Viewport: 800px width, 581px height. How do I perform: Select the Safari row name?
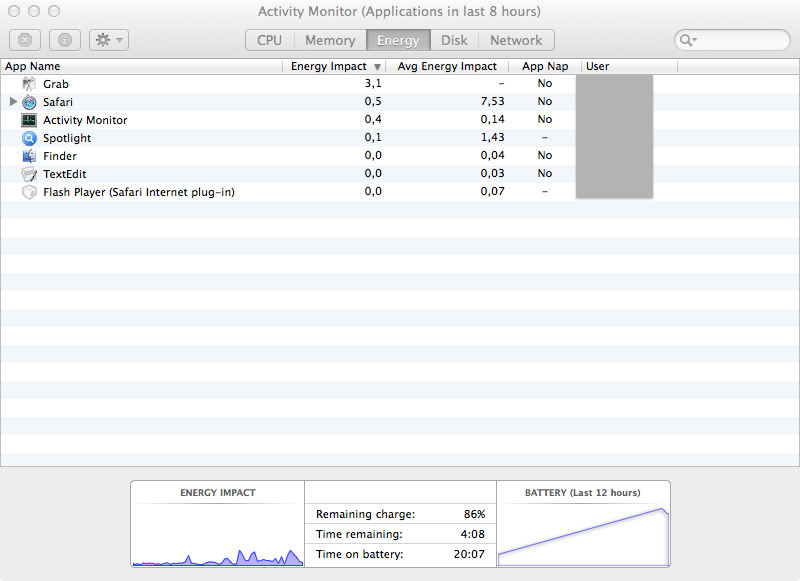58,102
